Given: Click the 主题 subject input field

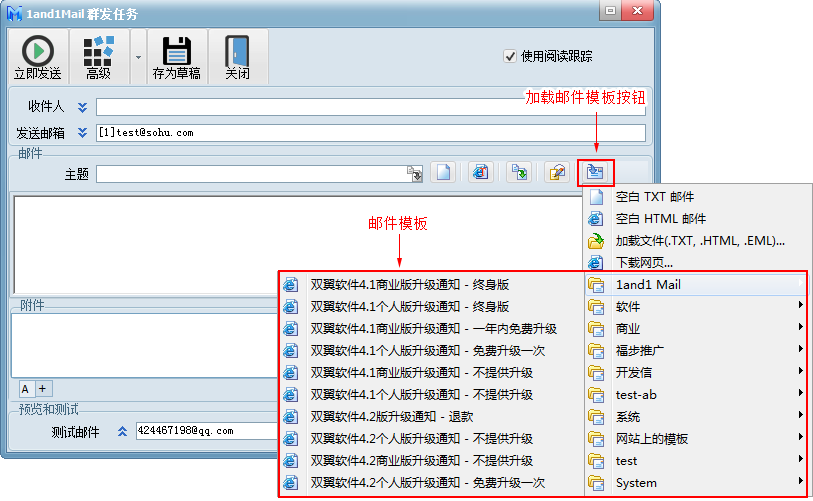Looking at the screenshot, I should [259, 174].
